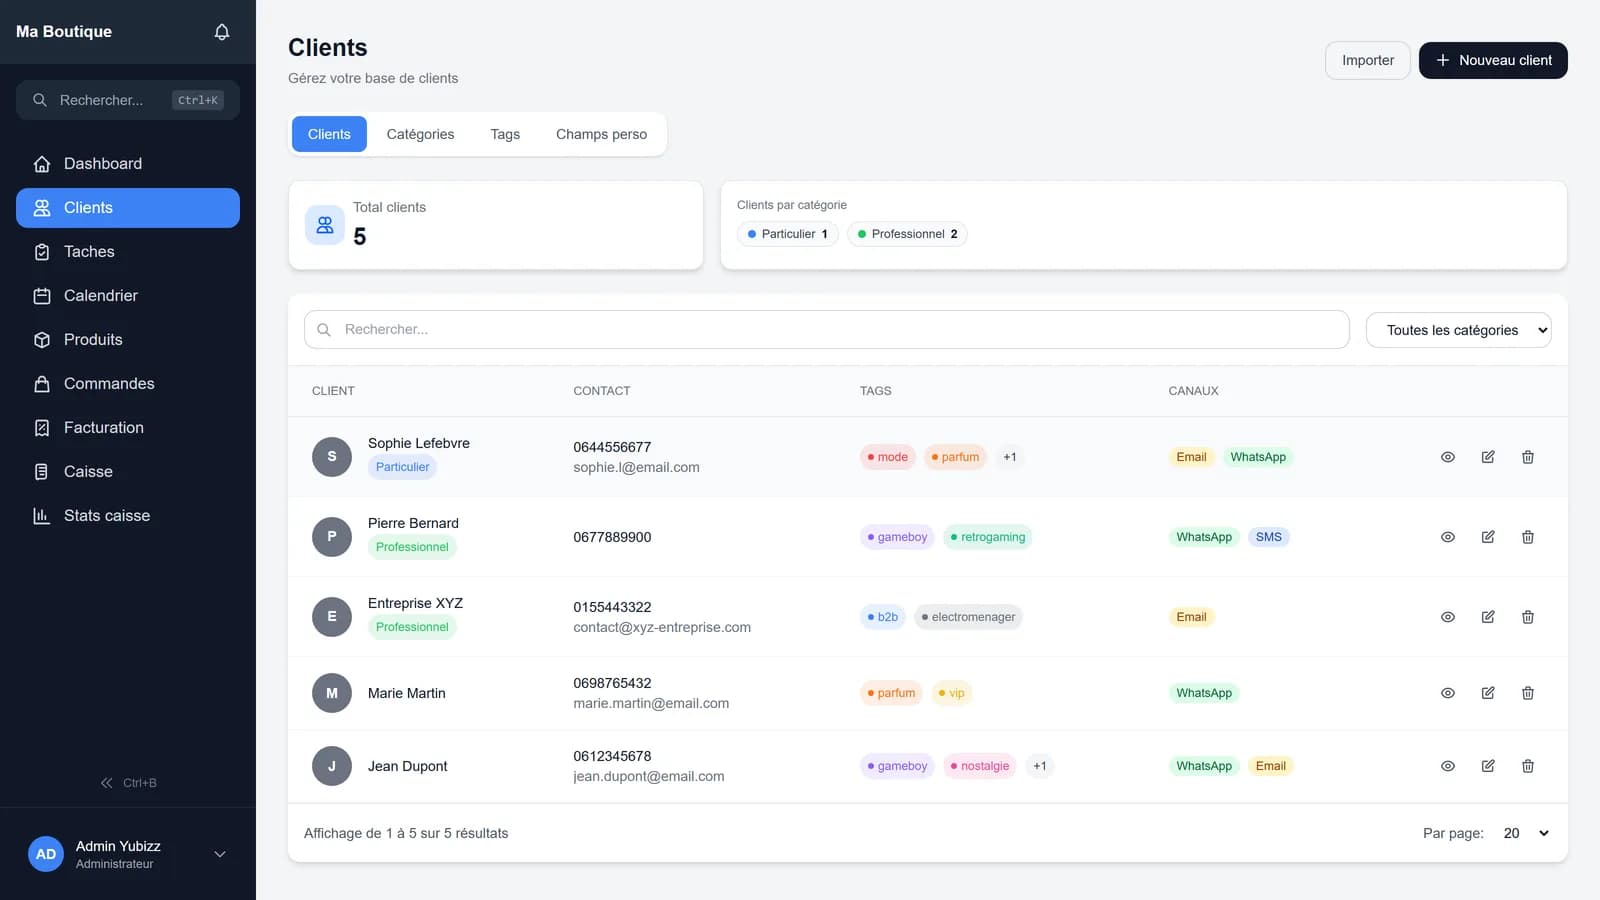
Task: Open the Caisse page
Action: click(128, 472)
